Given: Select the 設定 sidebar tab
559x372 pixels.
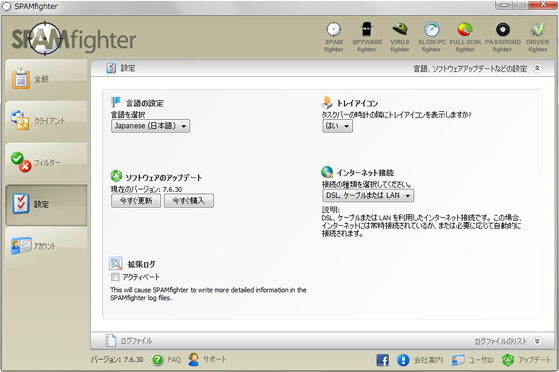Looking at the screenshot, I should (46, 205).
